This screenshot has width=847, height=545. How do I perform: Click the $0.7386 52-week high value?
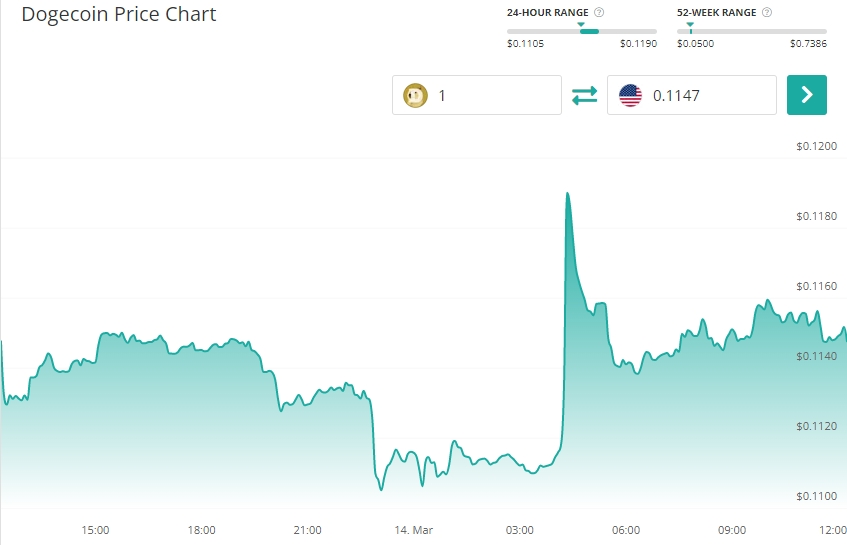pos(807,44)
